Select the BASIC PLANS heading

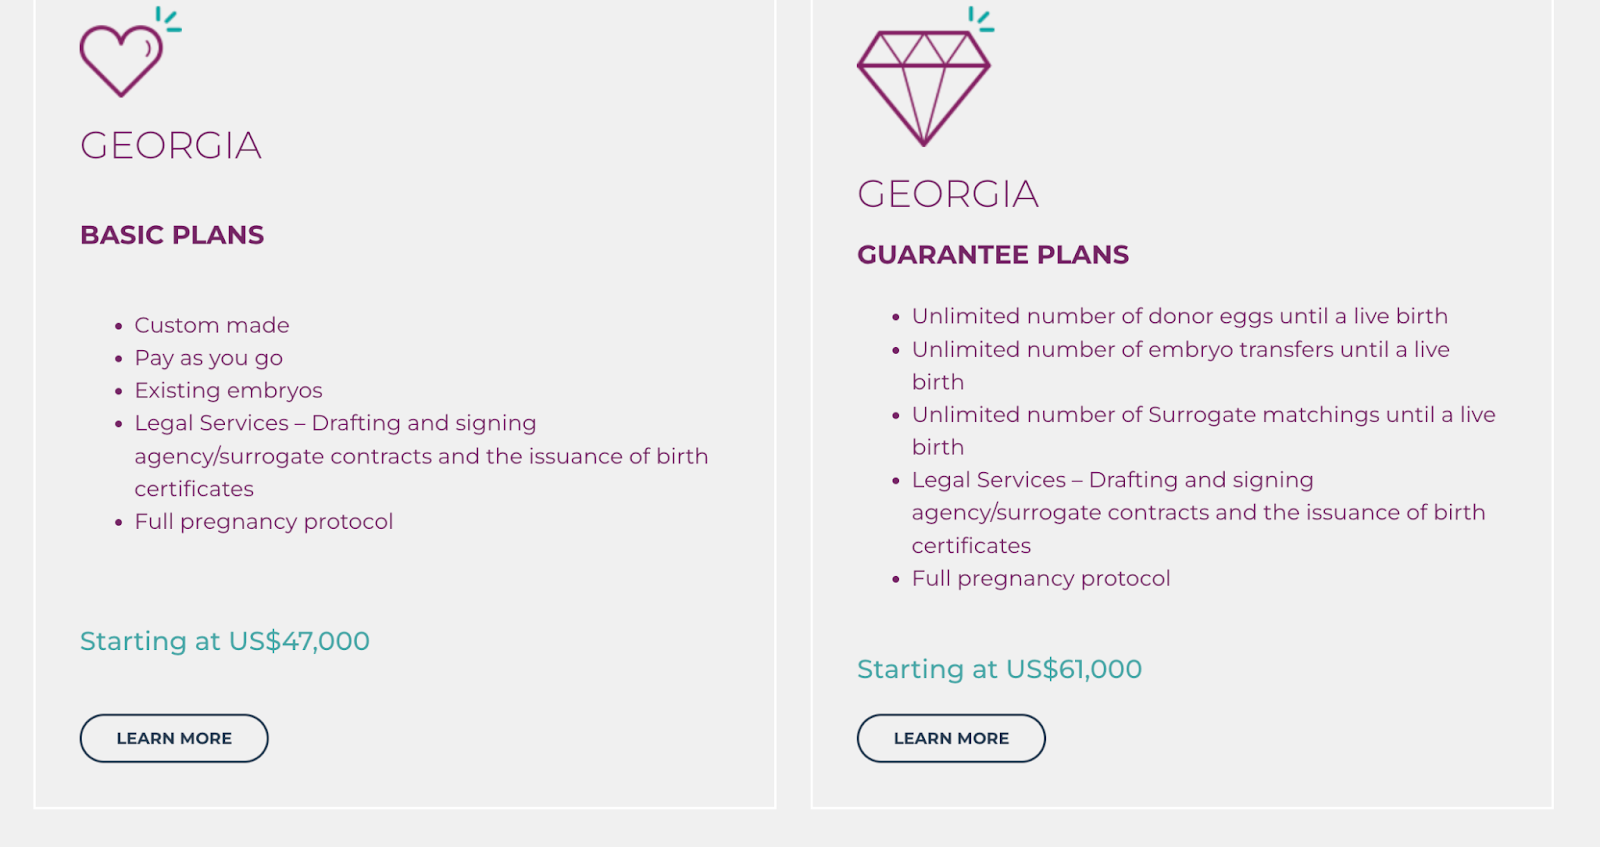(172, 235)
